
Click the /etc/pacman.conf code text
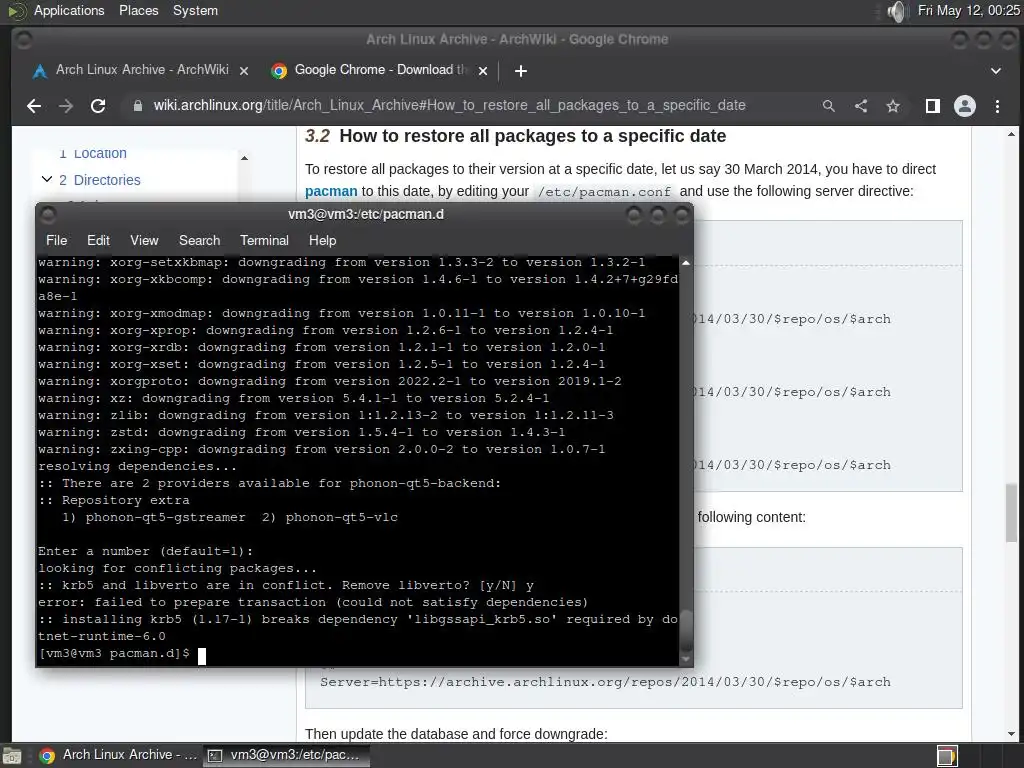604,192
